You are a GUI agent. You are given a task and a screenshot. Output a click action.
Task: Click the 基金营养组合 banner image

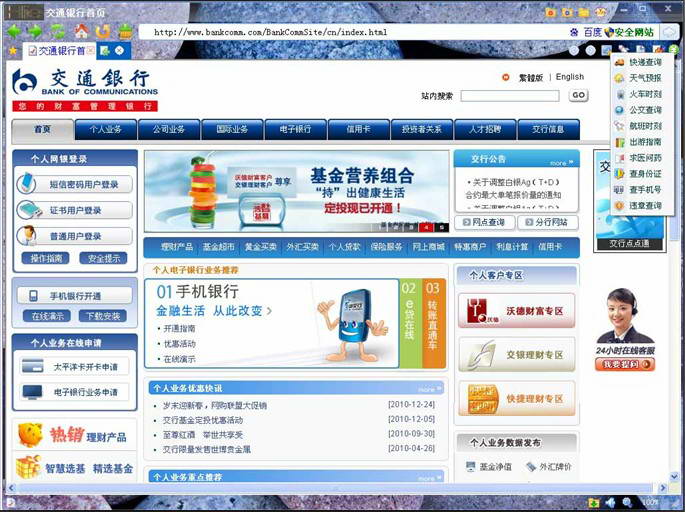[x=297, y=191]
